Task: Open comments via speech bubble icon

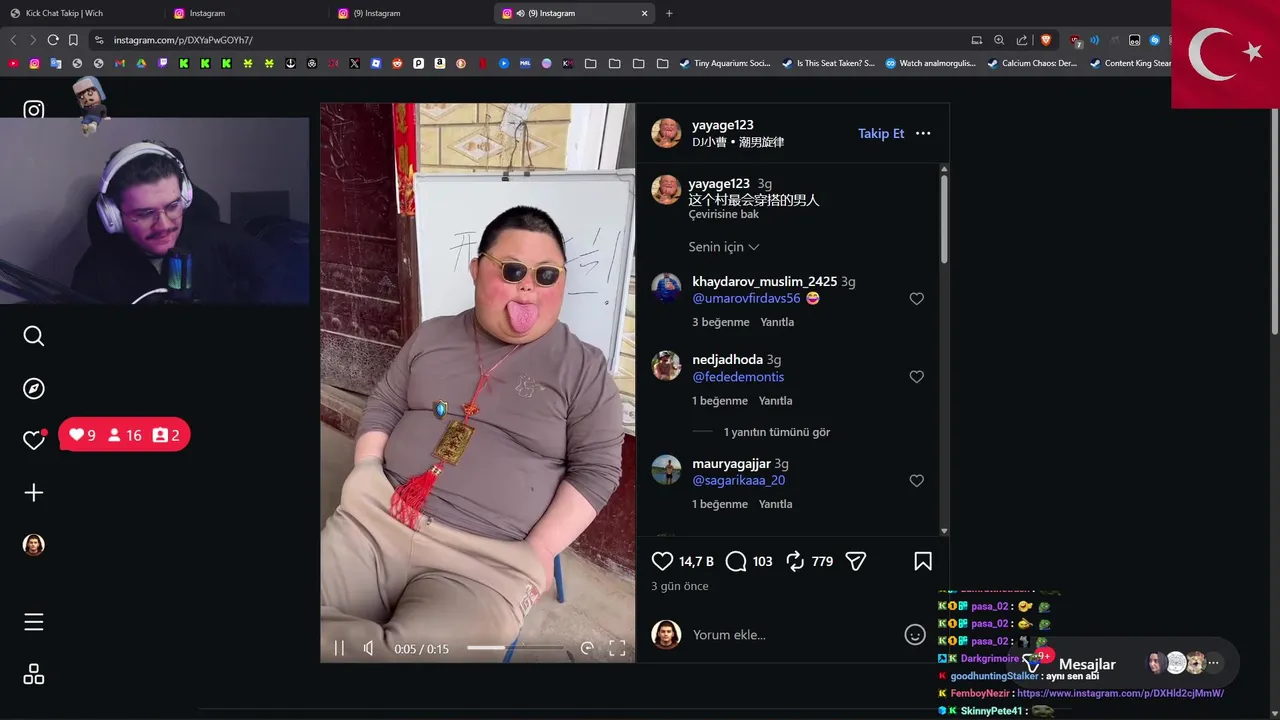Action: click(736, 562)
